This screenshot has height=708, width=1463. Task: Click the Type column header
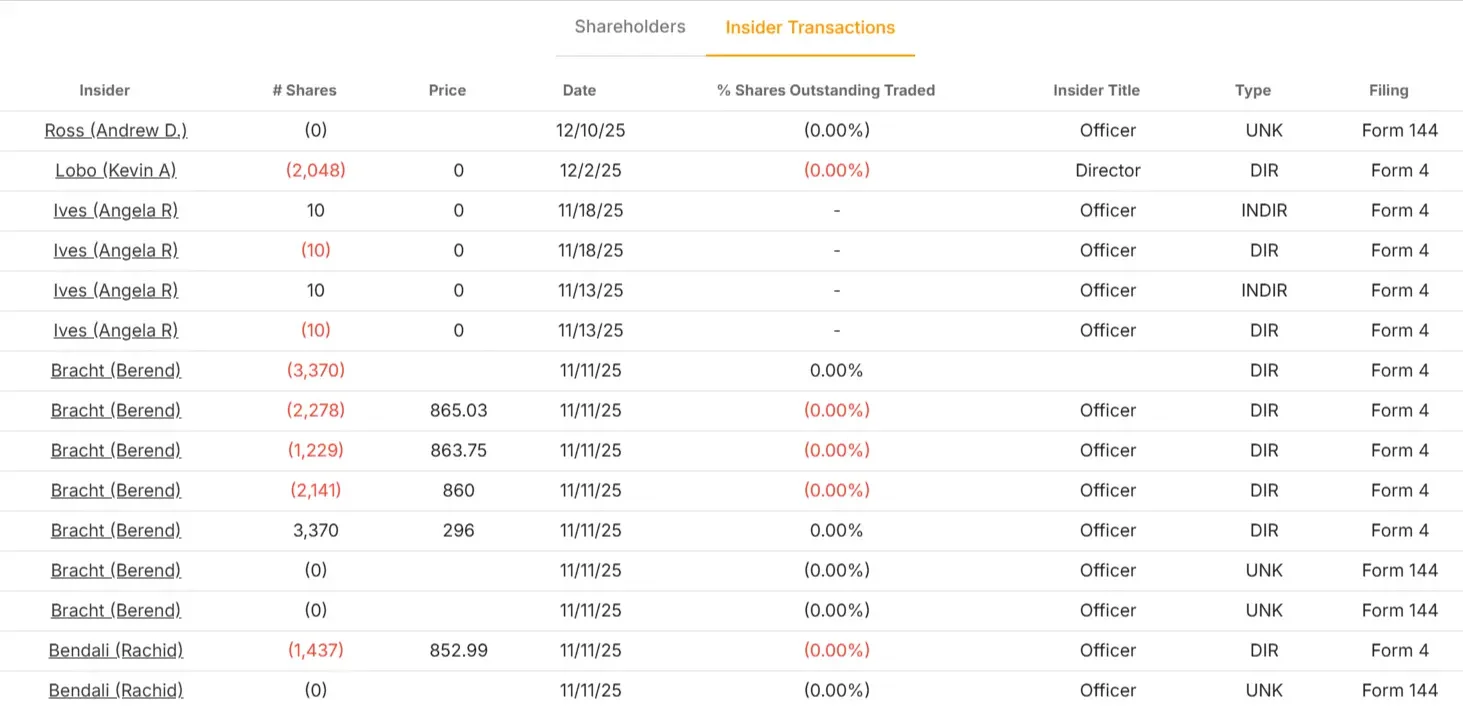(1253, 90)
